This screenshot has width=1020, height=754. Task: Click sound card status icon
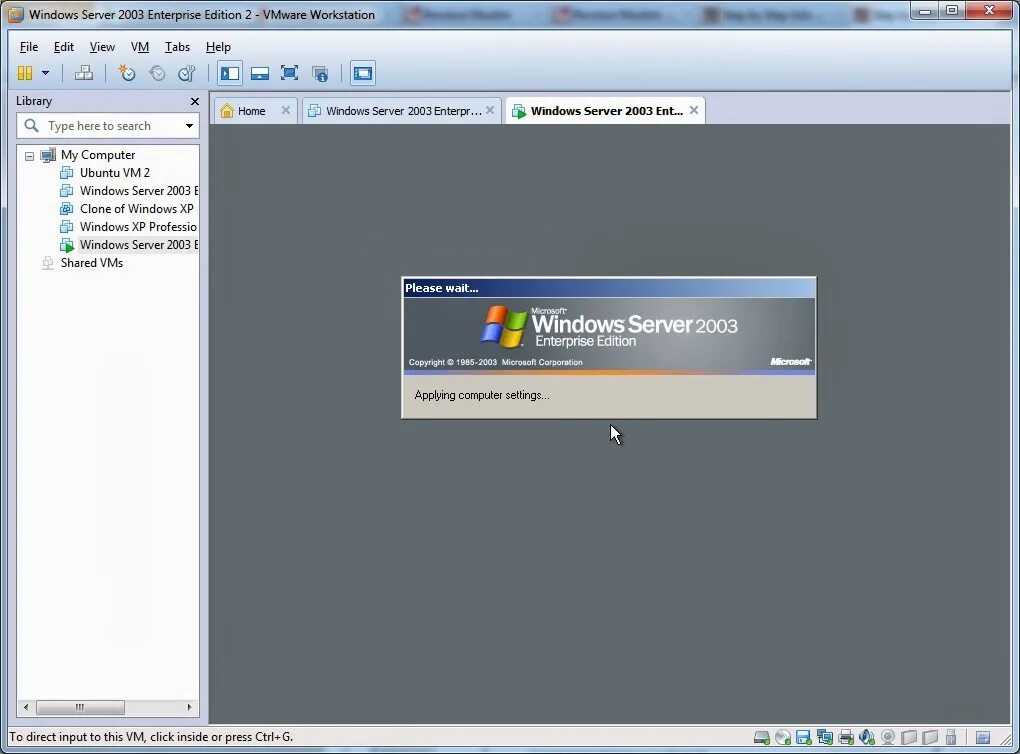(867, 737)
